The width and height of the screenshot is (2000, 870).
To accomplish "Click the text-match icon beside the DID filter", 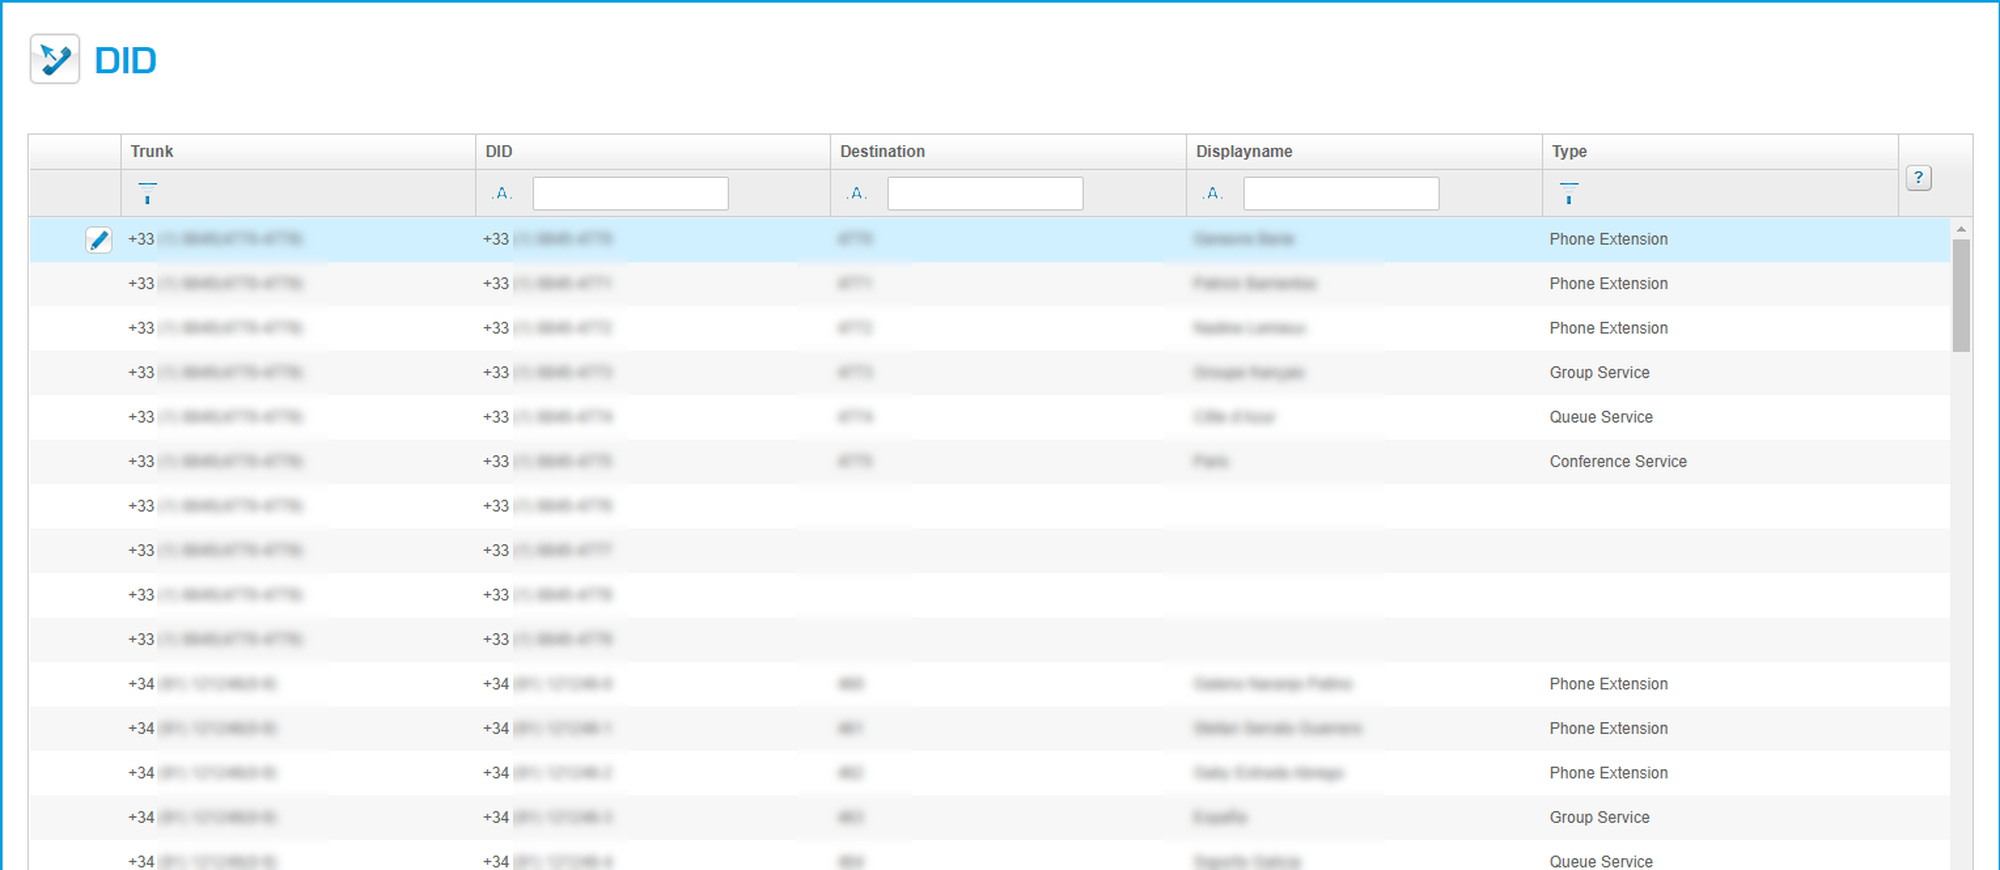I will (502, 194).
